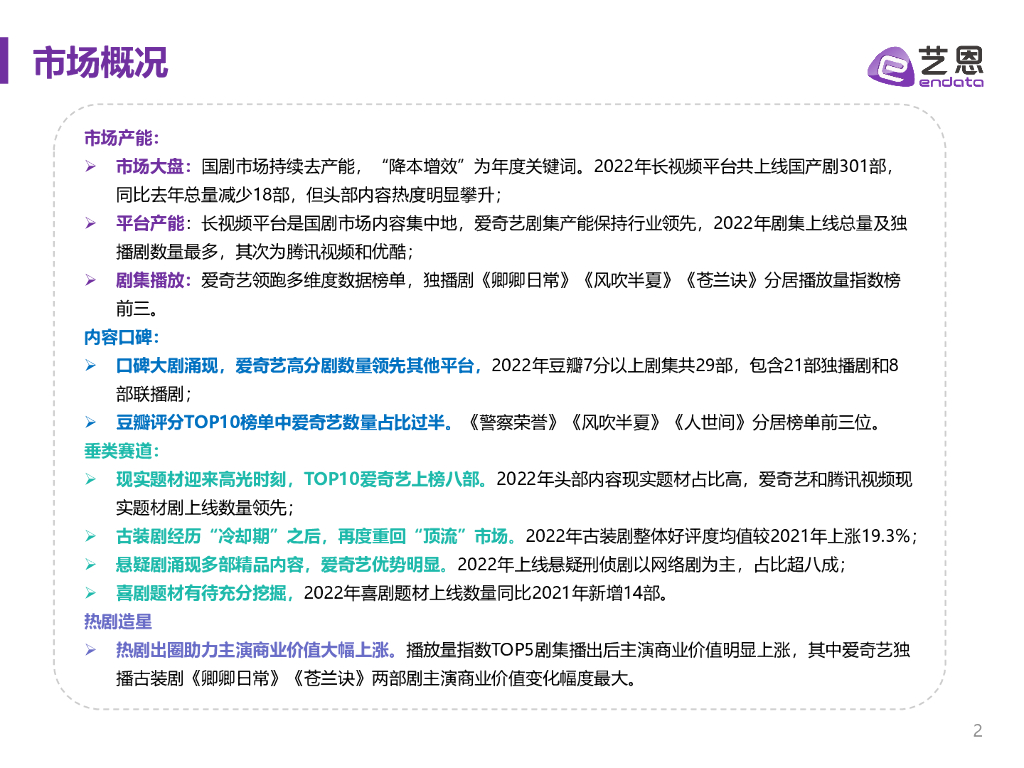The image size is (1024, 768).
Task: Click text 2022年古装剧整体好评度均值较2021年上涨19.3%
Action: point(718,536)
